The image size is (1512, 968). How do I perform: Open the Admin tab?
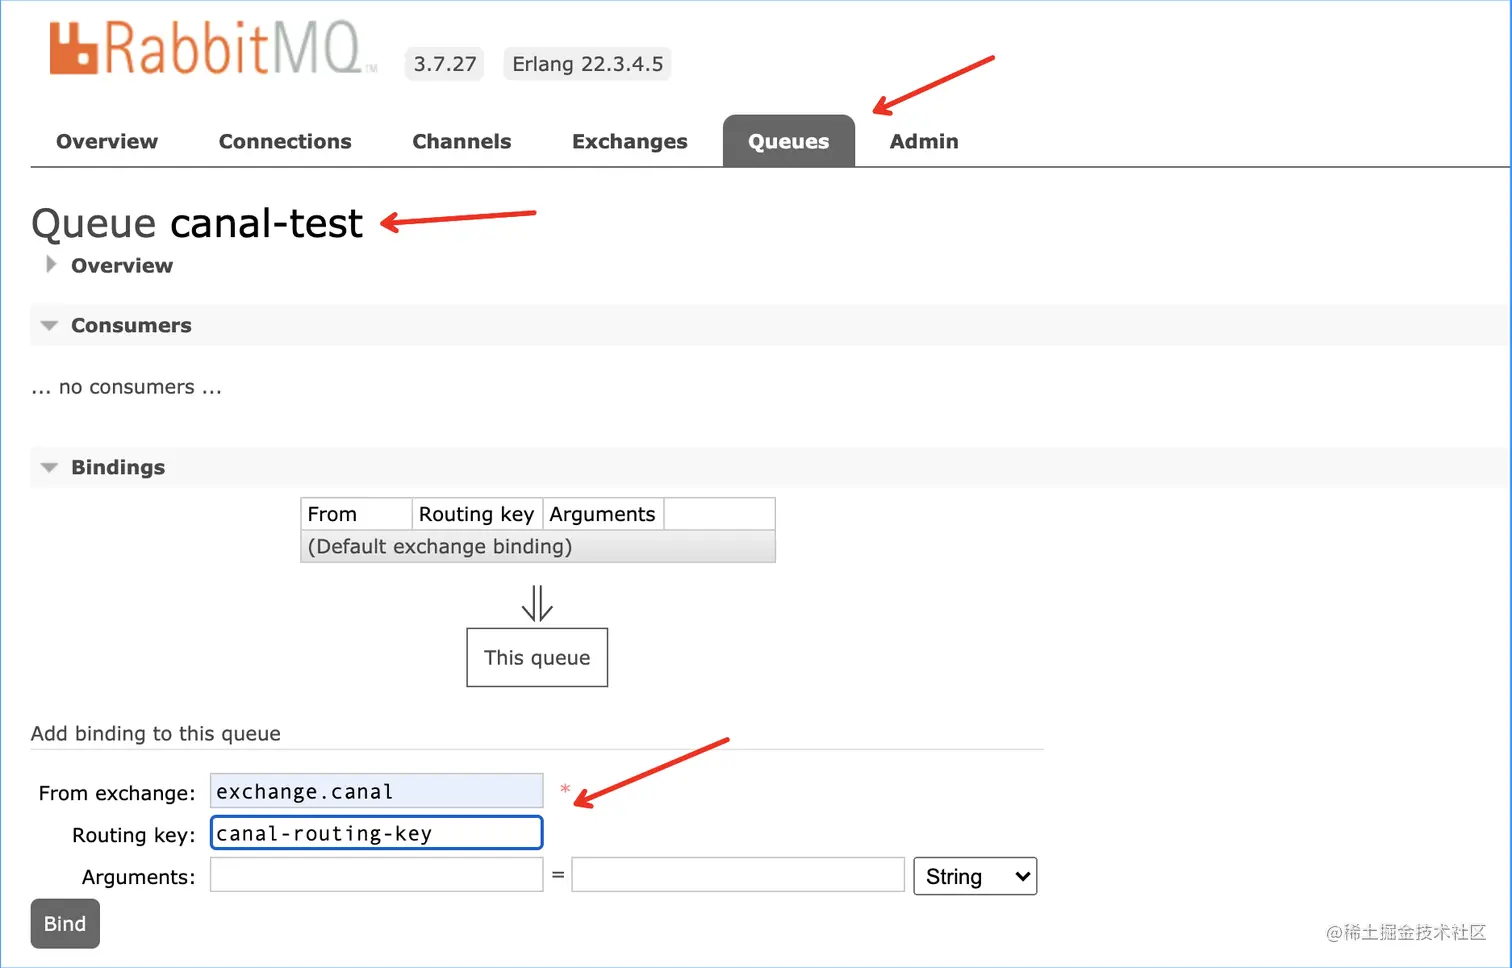click(924, 141)
